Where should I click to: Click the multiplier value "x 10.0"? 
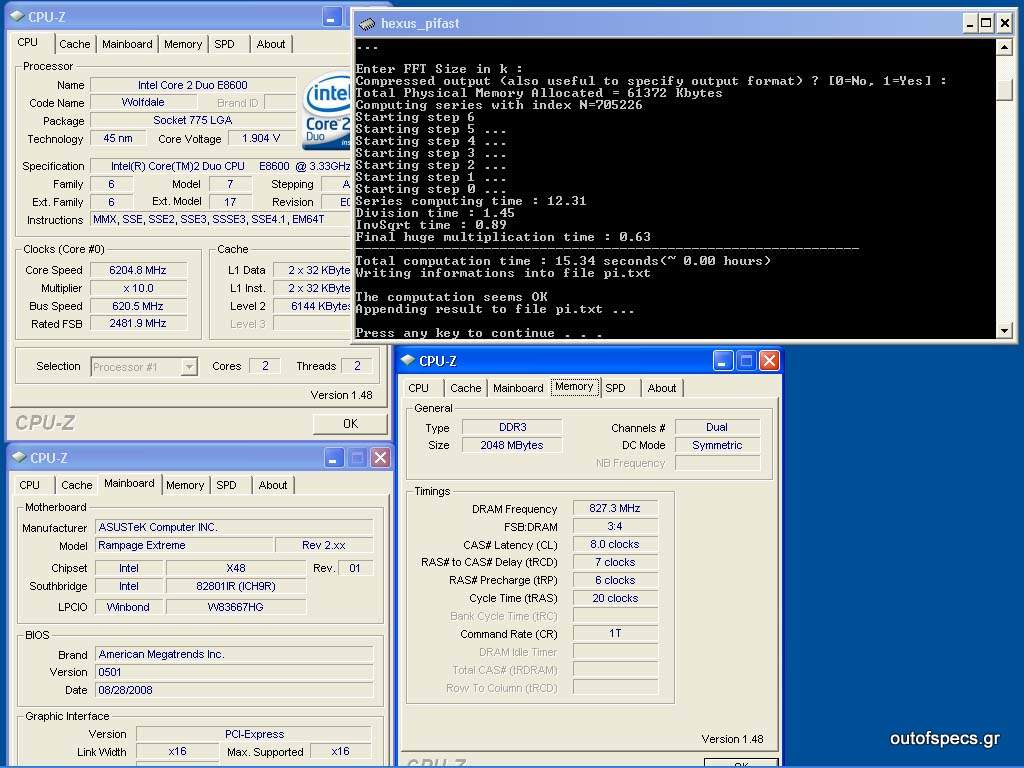coord(138,288)
